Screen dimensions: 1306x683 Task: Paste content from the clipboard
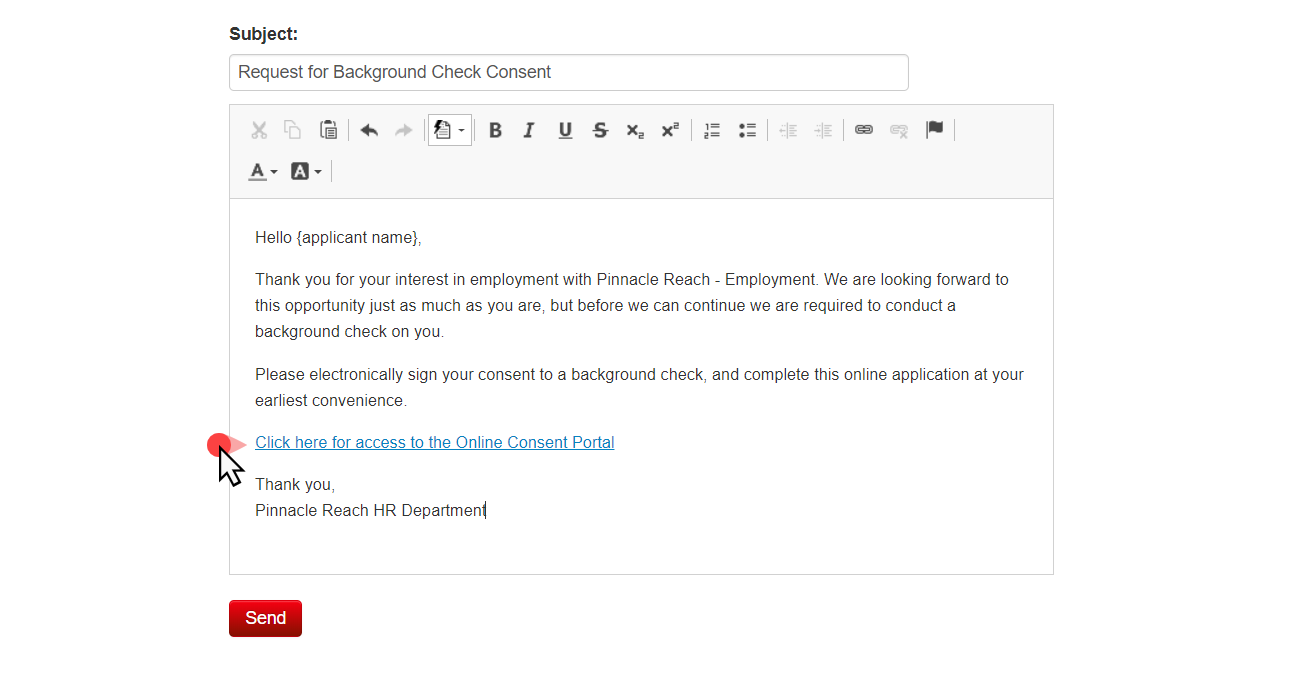pos(329,130)
